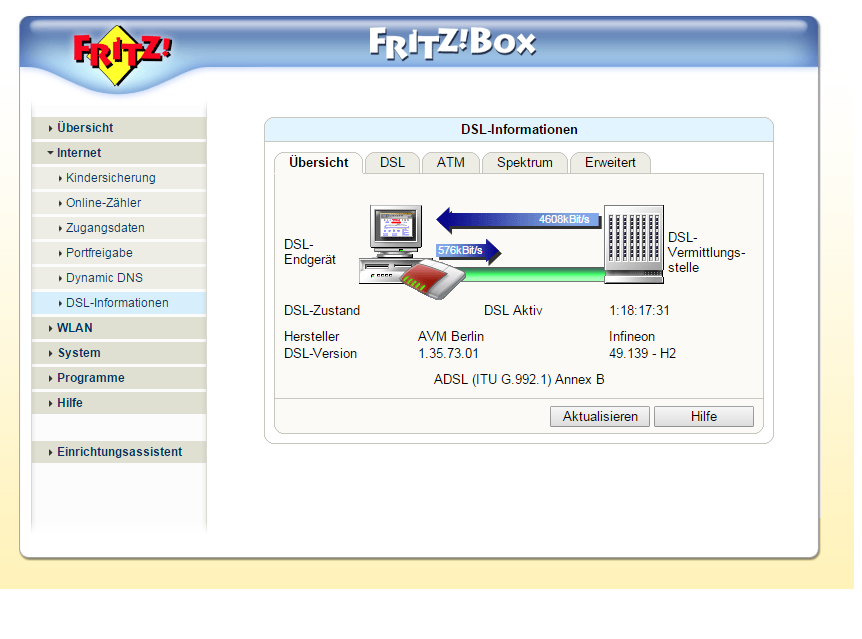The width and height of the screenshot is (862, 639).
Task: Click the DSL-Vermittlungsstelle server rack image
Action: pyautogui.click(x=634, y=244)
